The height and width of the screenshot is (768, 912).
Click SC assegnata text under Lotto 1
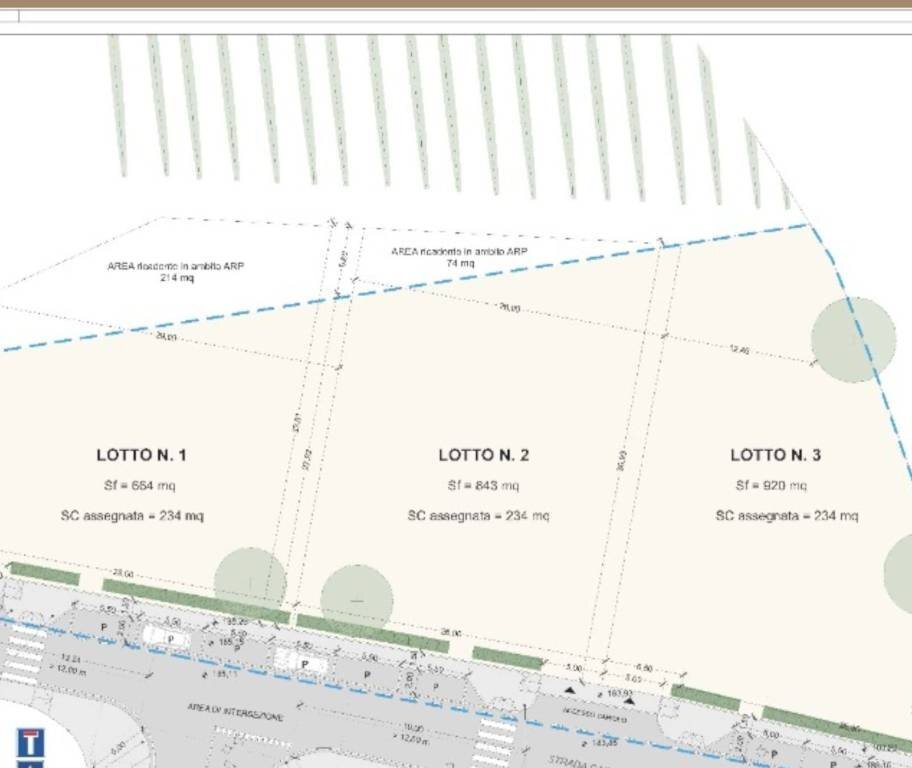132,516
